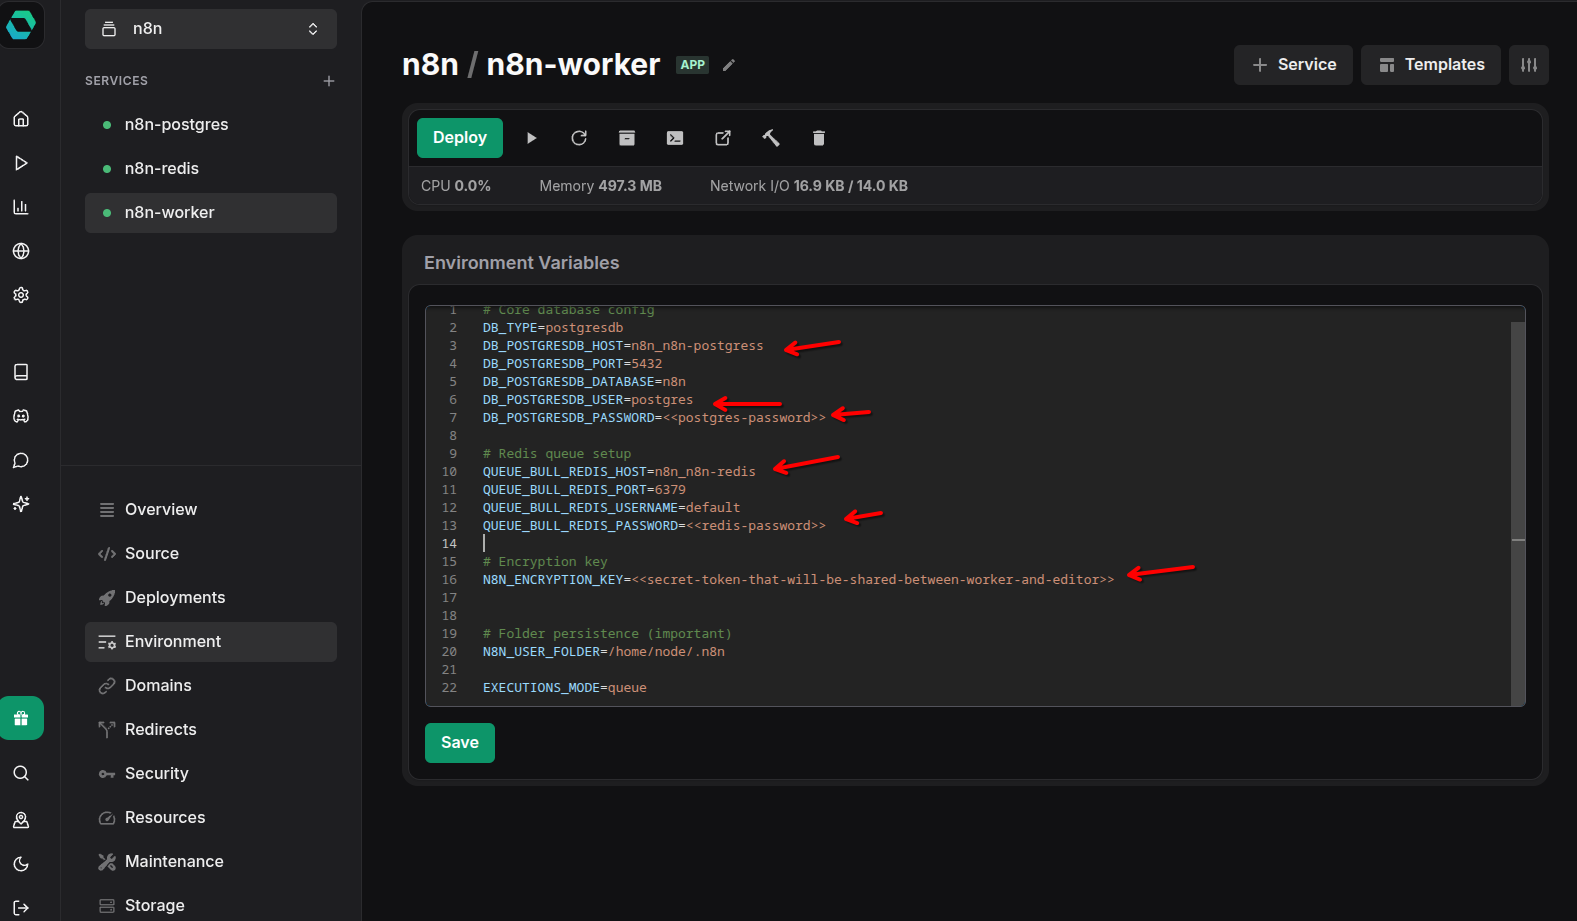Open the Domains menu item

[211, 686]
